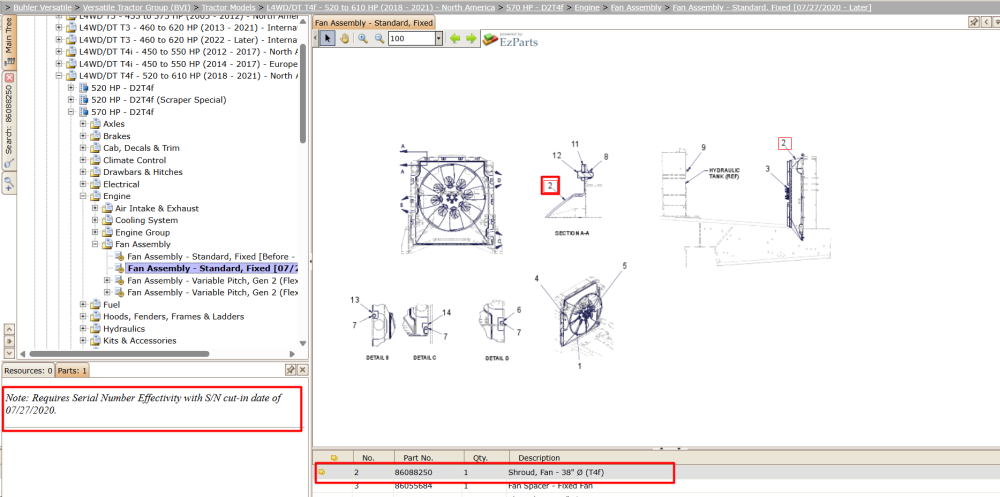Open Buhler Versatile breadcrumb link
This screenshot has height=497, width=1000.
[x=44, y=7]
